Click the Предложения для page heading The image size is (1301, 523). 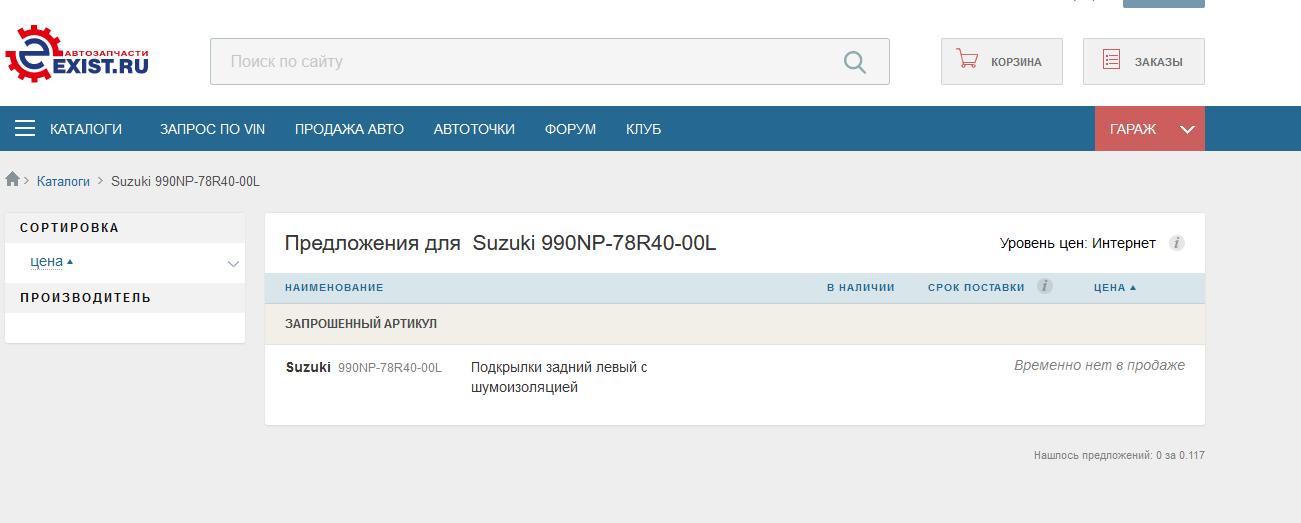[x=501, y=243]
